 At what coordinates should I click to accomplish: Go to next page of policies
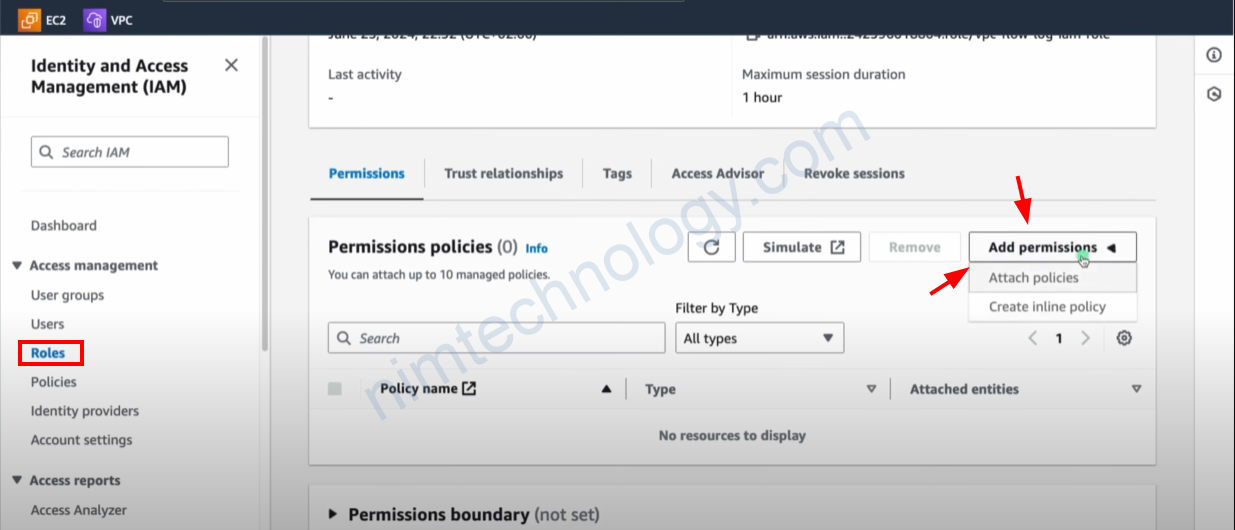1086,338
